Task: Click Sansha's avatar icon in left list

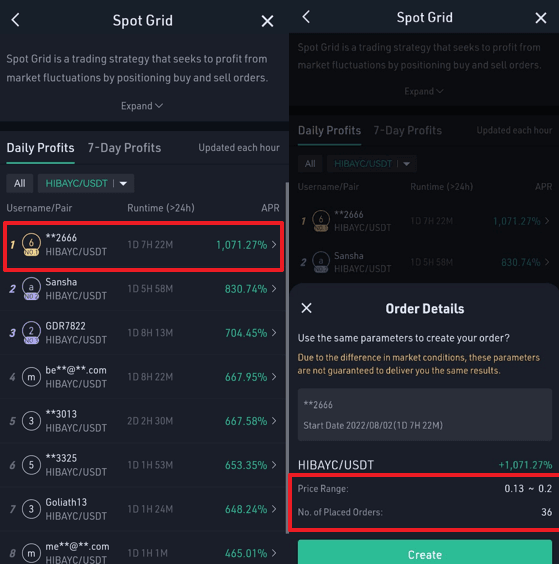Action: (x=31, y=288)
